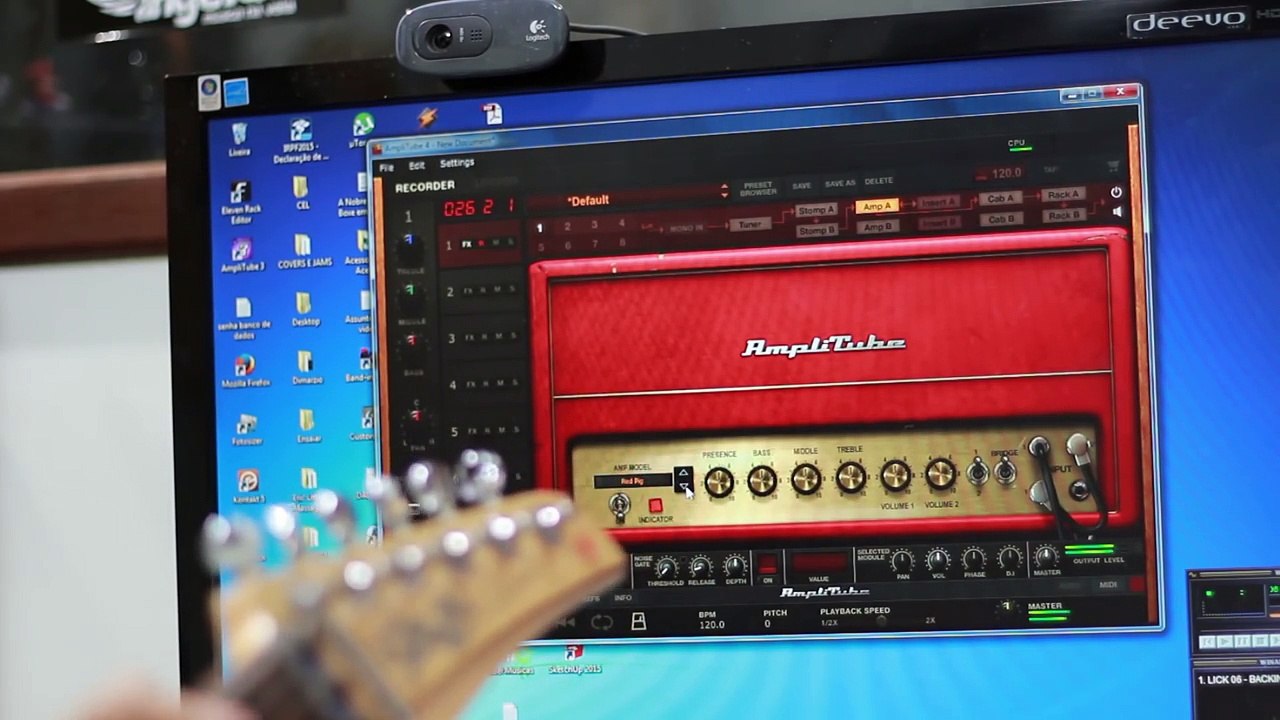Open the Kontakt 5 desktop shortcut
Viewport: 1280px width, 720px height.
click(248, 487)
